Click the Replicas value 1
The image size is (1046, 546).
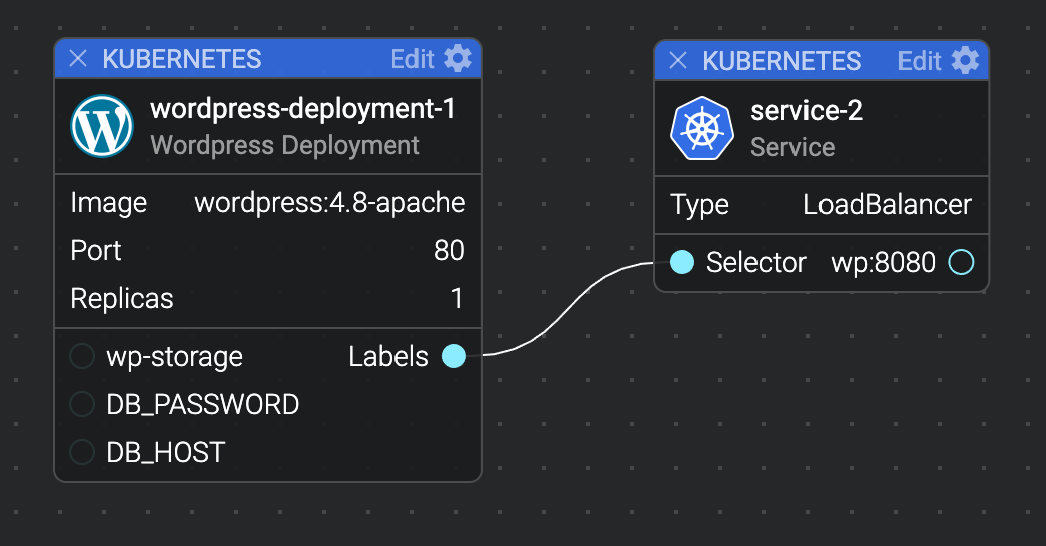tap(457, 298)
